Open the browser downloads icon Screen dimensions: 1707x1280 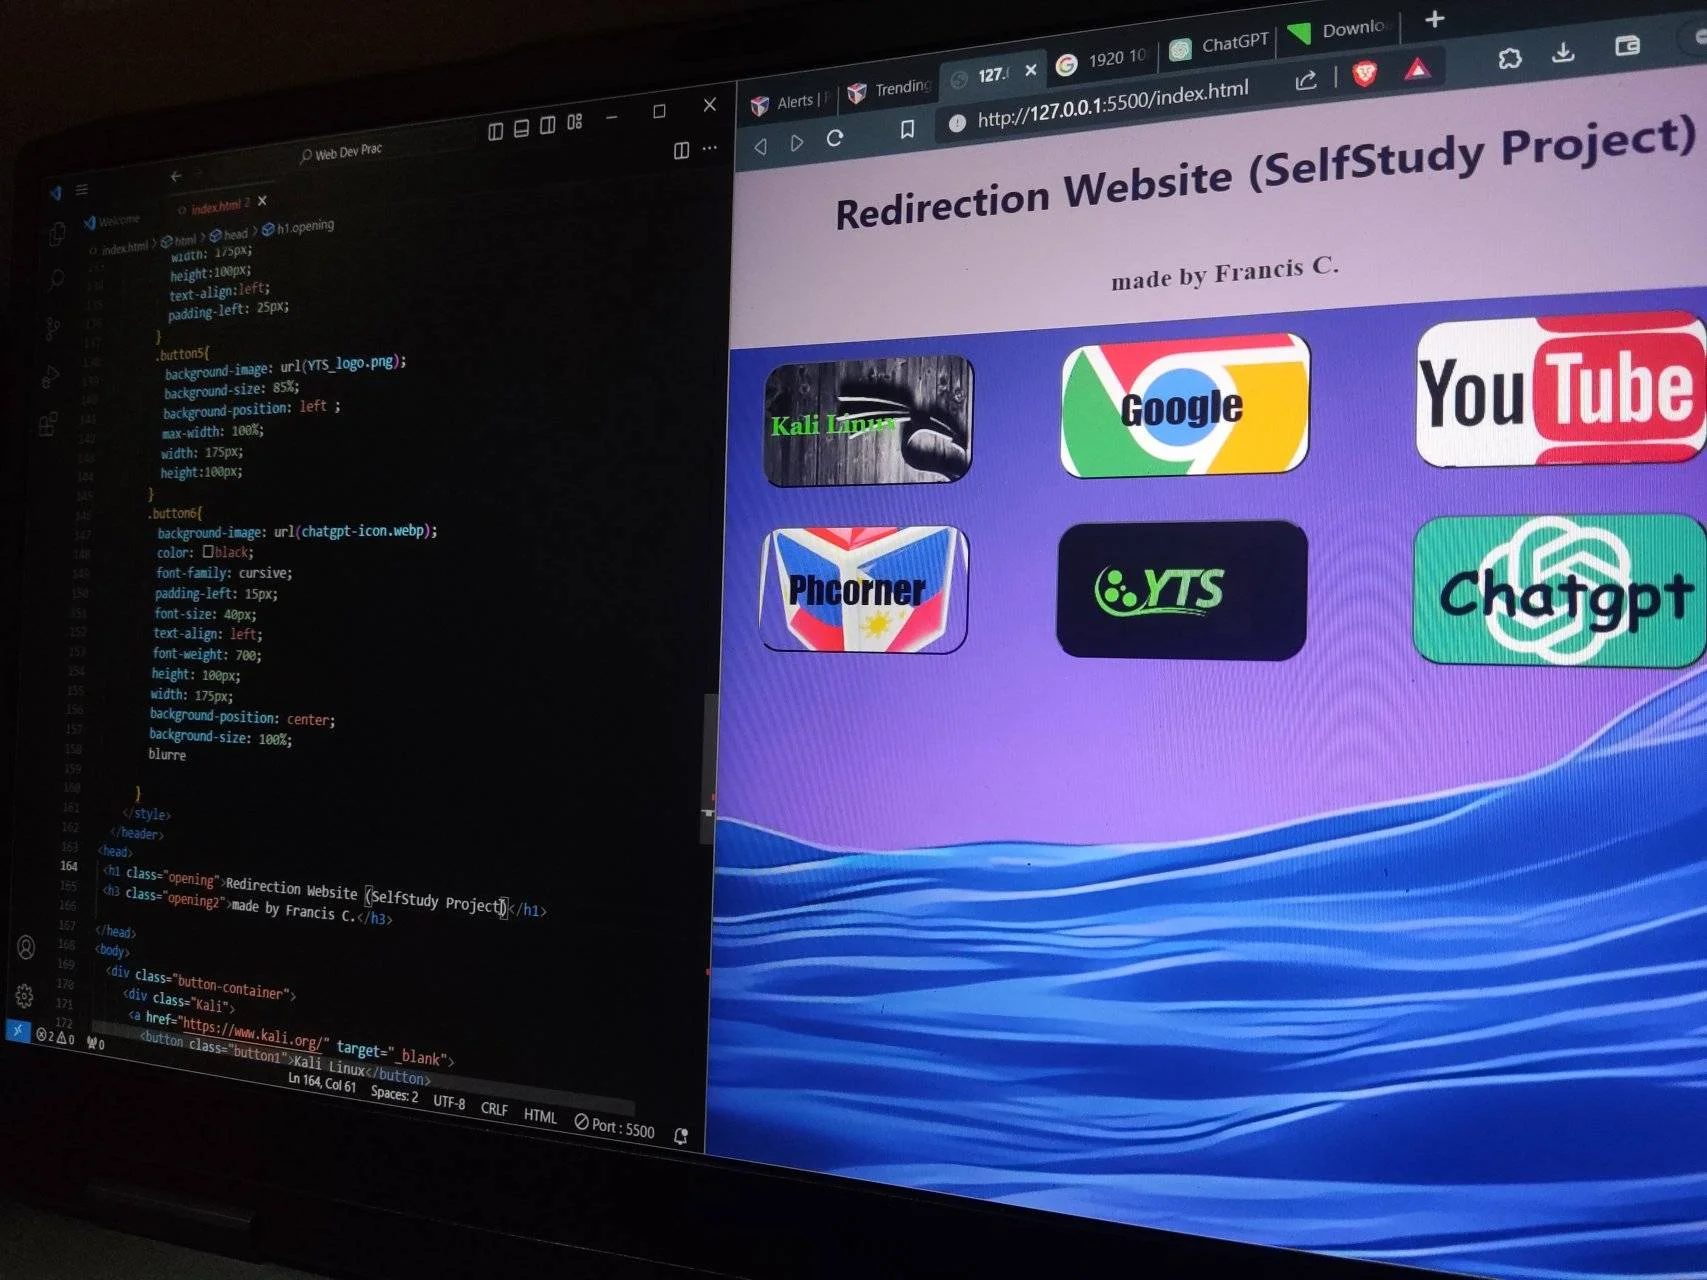(1564, 52)
